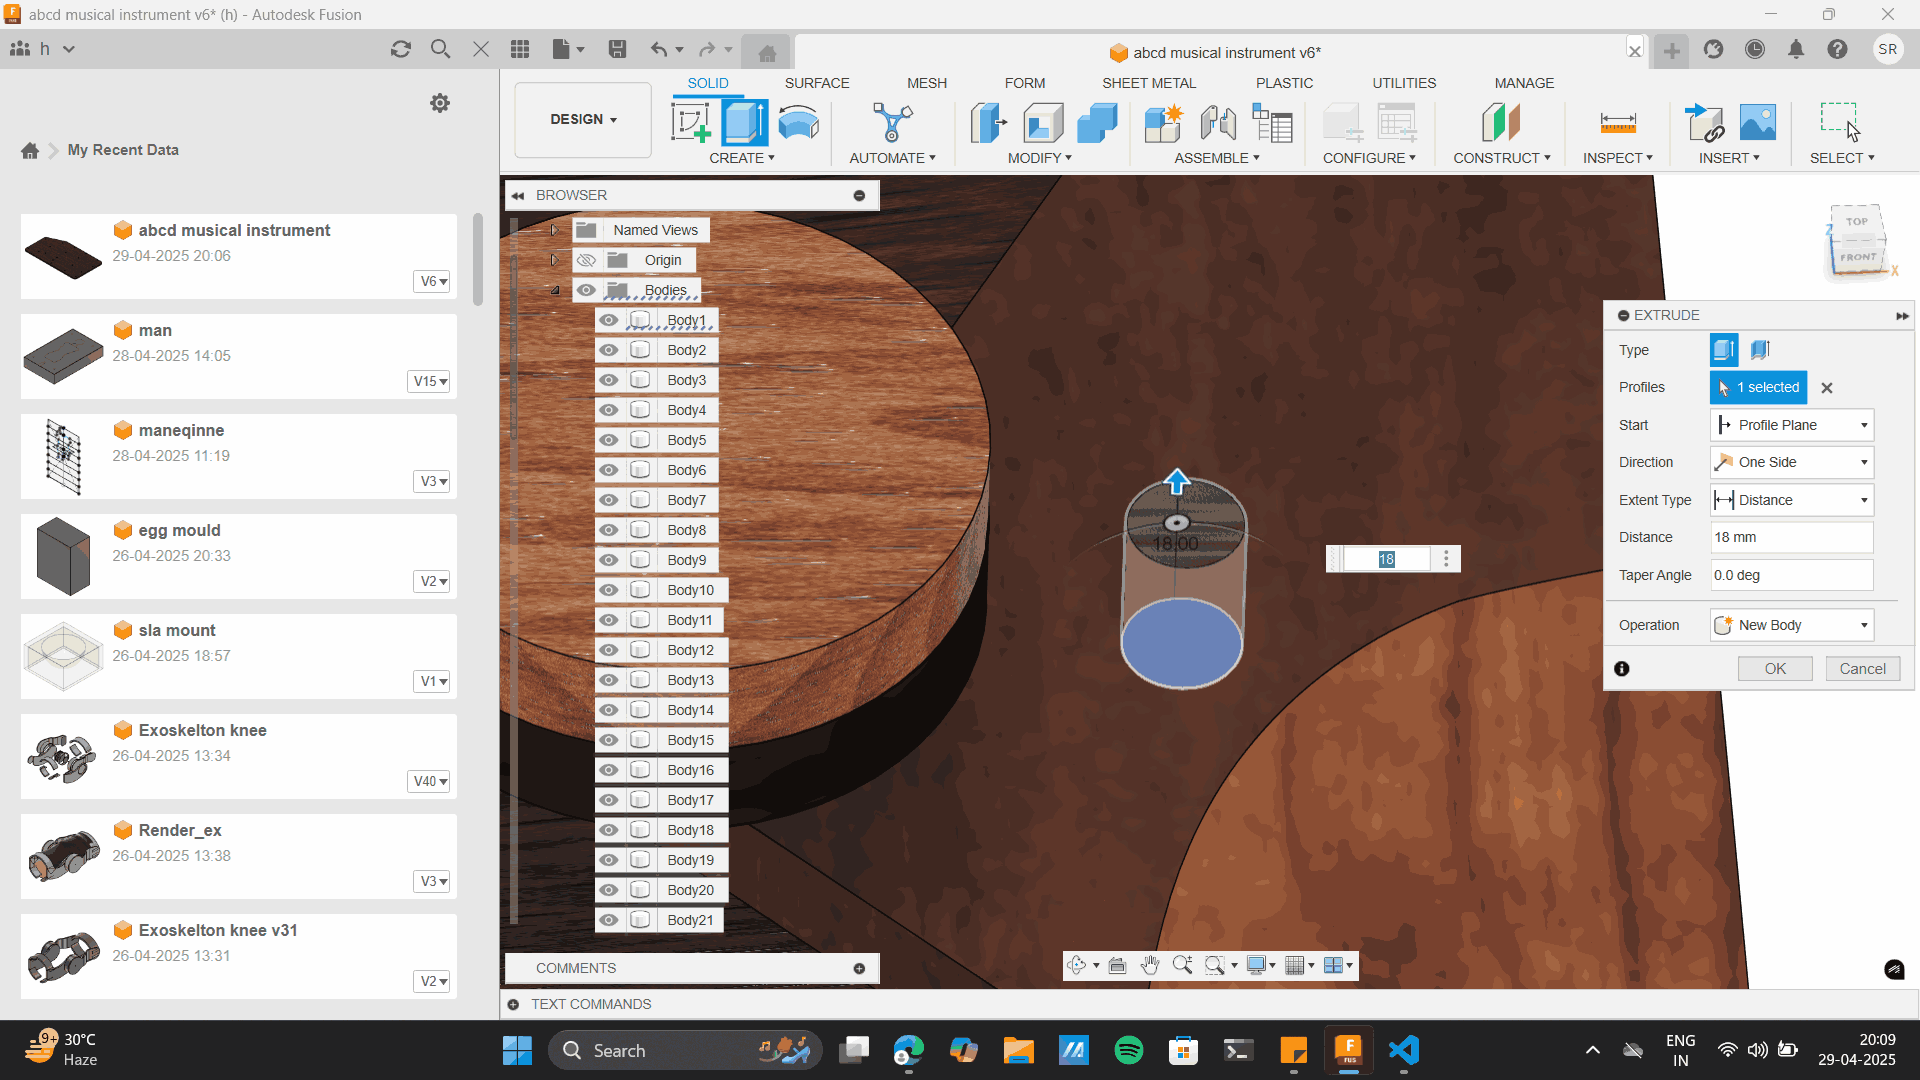This screenshot has width=1920, height=1080.
Task: Select Thin Extrude type toggle
Action: pos(1760,350)
